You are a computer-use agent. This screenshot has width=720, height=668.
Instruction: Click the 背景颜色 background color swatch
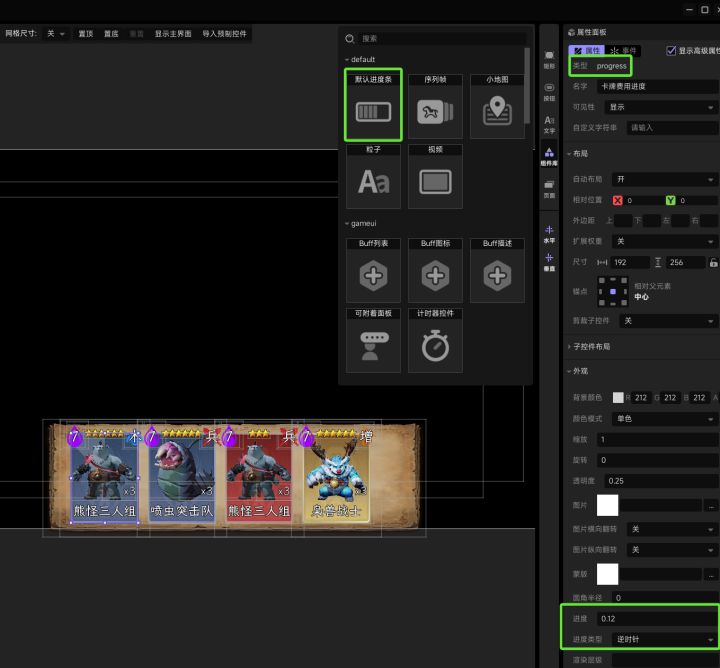pos(619,397)
